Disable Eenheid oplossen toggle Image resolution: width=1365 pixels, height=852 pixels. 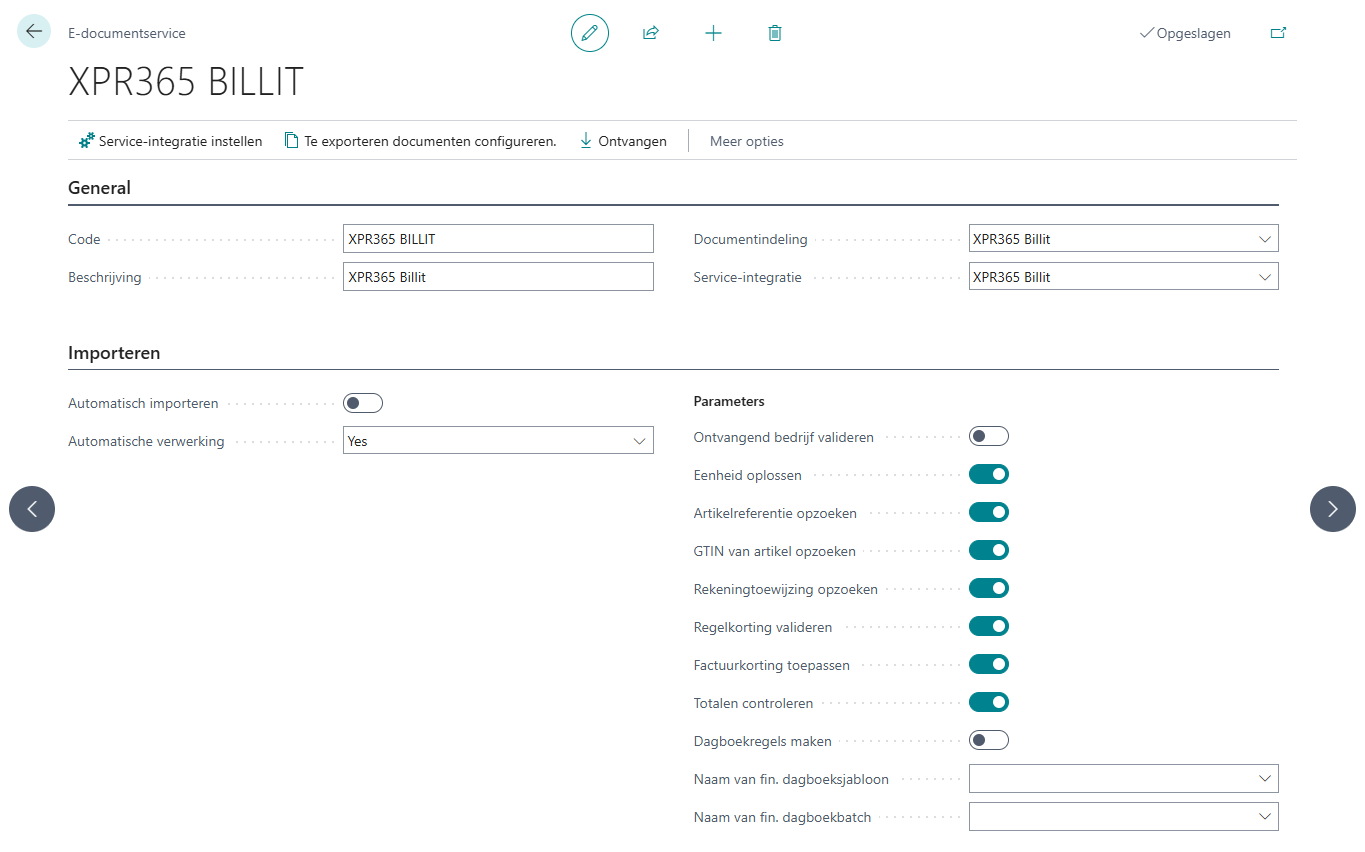pyautogui.click(x=989, y=474)
